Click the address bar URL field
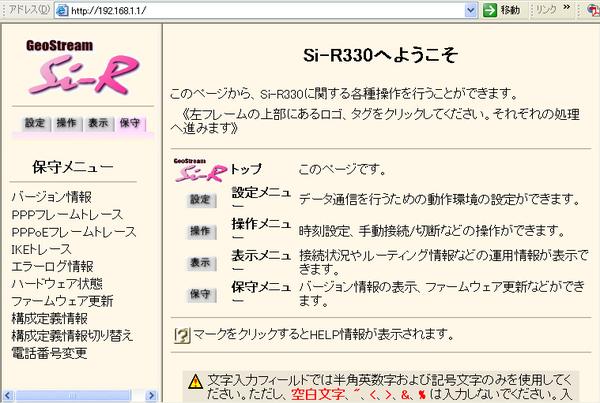 (x=264, y=10)
